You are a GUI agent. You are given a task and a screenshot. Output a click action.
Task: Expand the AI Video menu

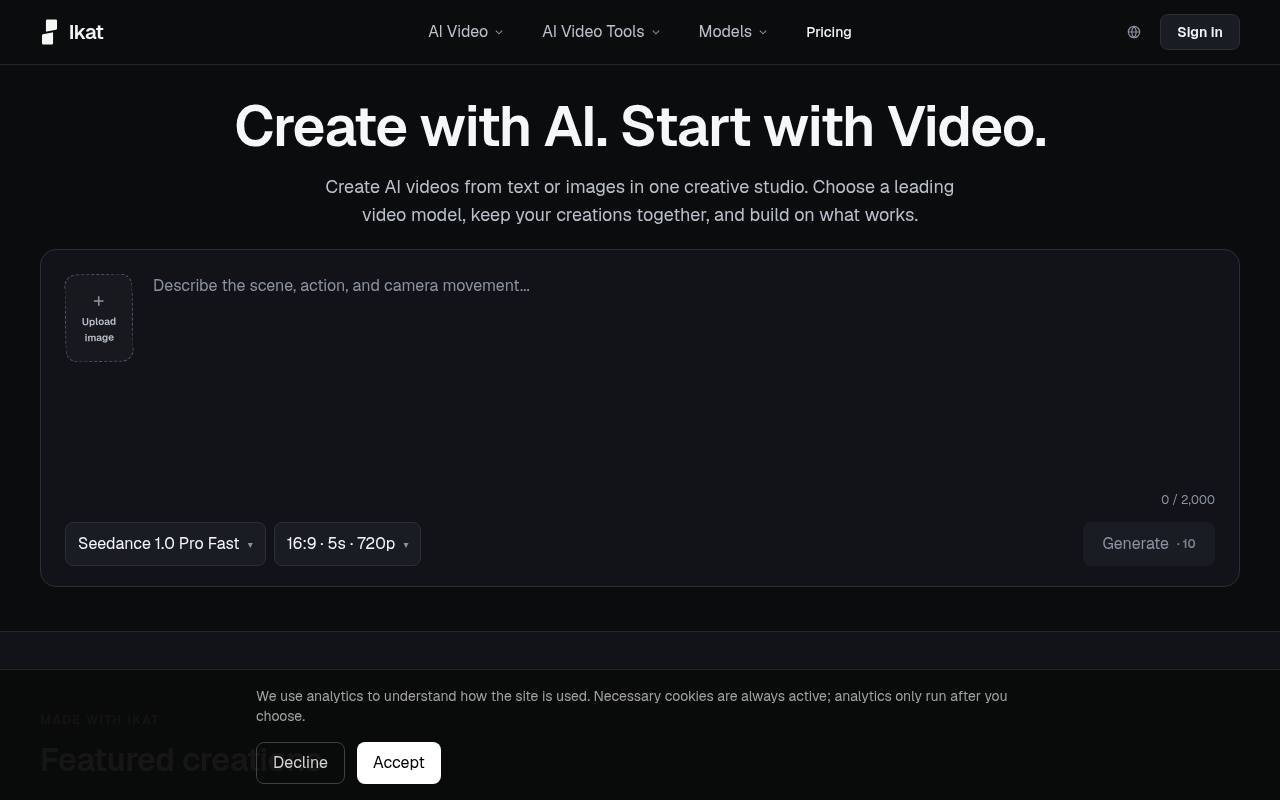(466, 32)
